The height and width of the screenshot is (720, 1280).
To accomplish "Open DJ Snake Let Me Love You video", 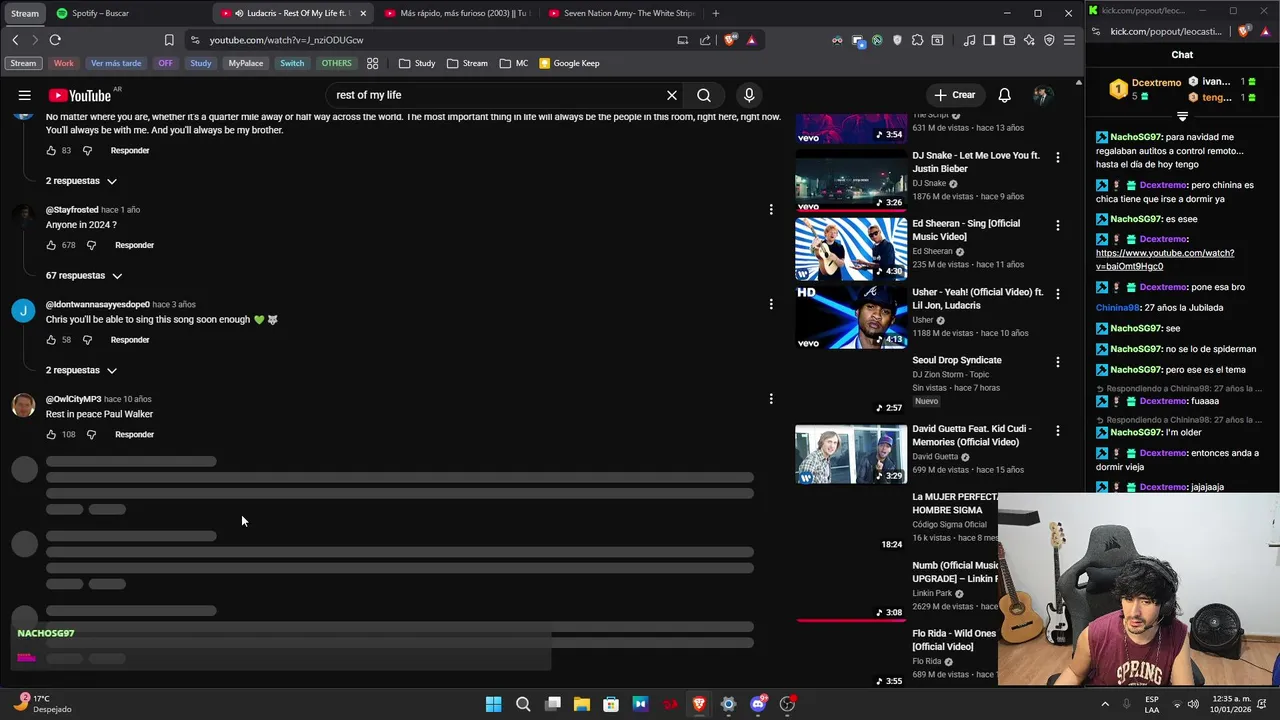I will [x=977, y=162].
